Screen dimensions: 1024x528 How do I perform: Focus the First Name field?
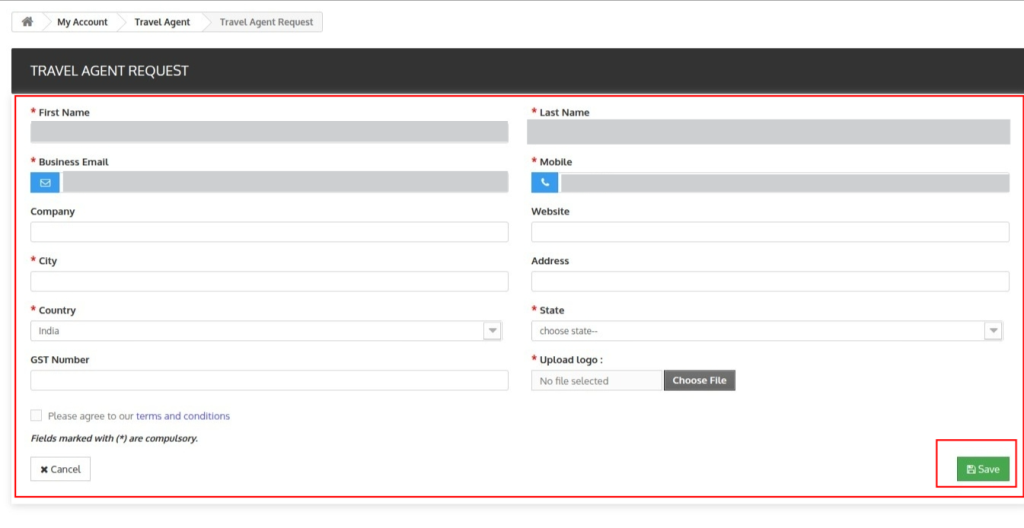coord(269,132)
